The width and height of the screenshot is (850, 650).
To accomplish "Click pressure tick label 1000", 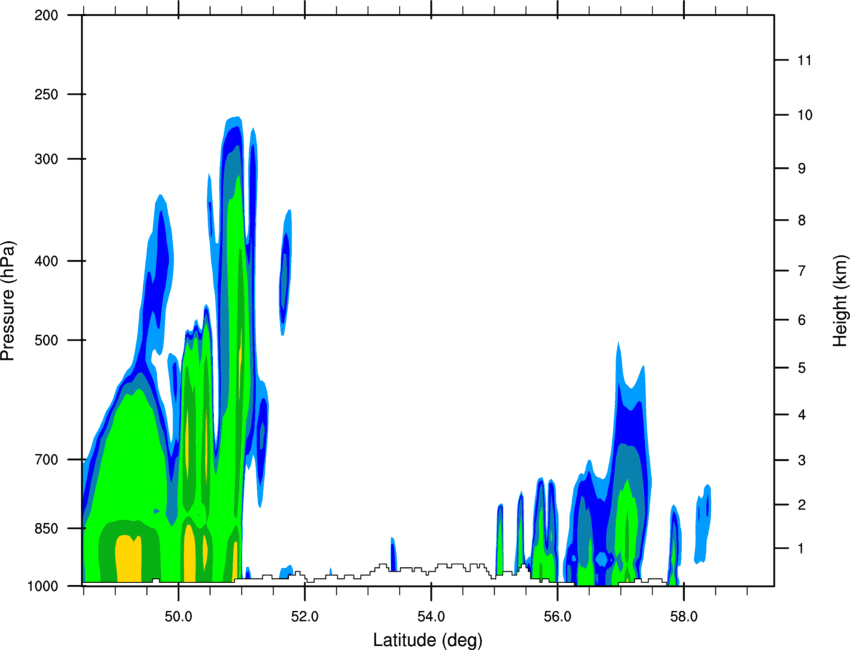I will (43, 586).
